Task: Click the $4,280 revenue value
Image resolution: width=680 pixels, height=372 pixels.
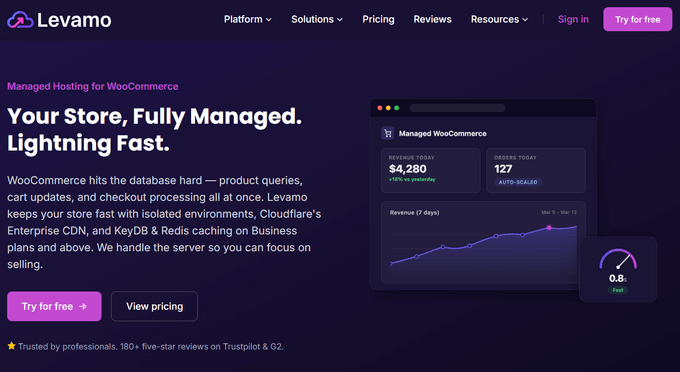Action: point(408,169)
